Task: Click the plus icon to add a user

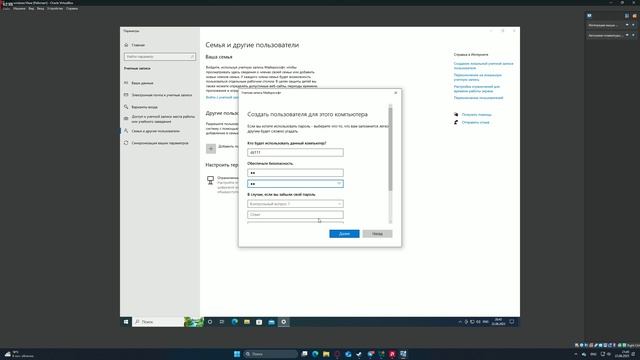Action: click(211, 149)
